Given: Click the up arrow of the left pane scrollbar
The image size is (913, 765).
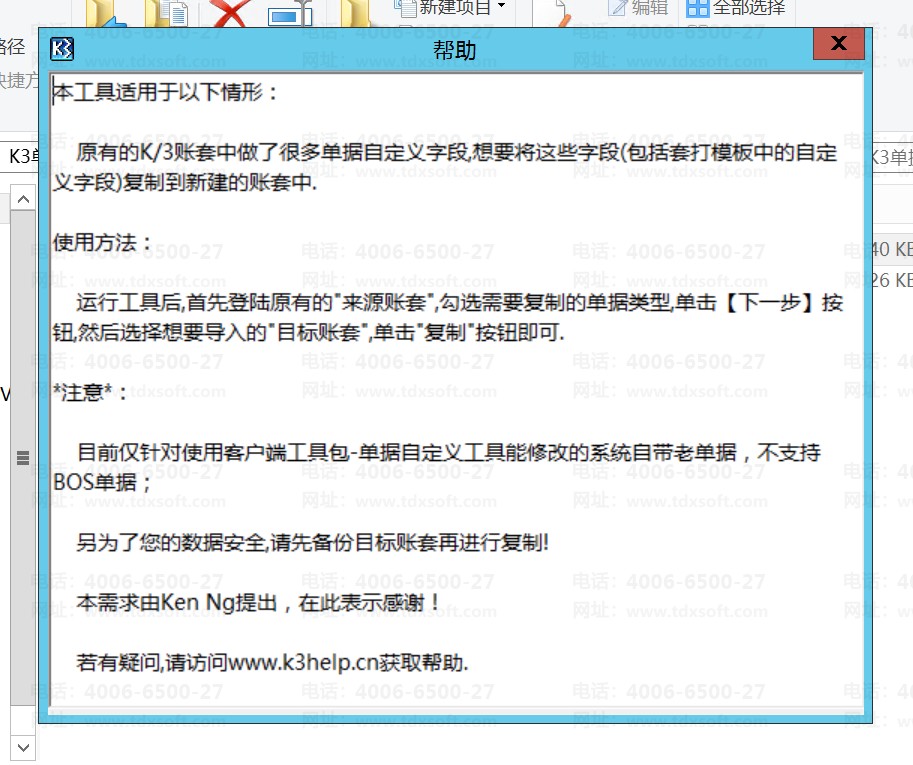Looking at the screenshot, I should tap(23, 199).
